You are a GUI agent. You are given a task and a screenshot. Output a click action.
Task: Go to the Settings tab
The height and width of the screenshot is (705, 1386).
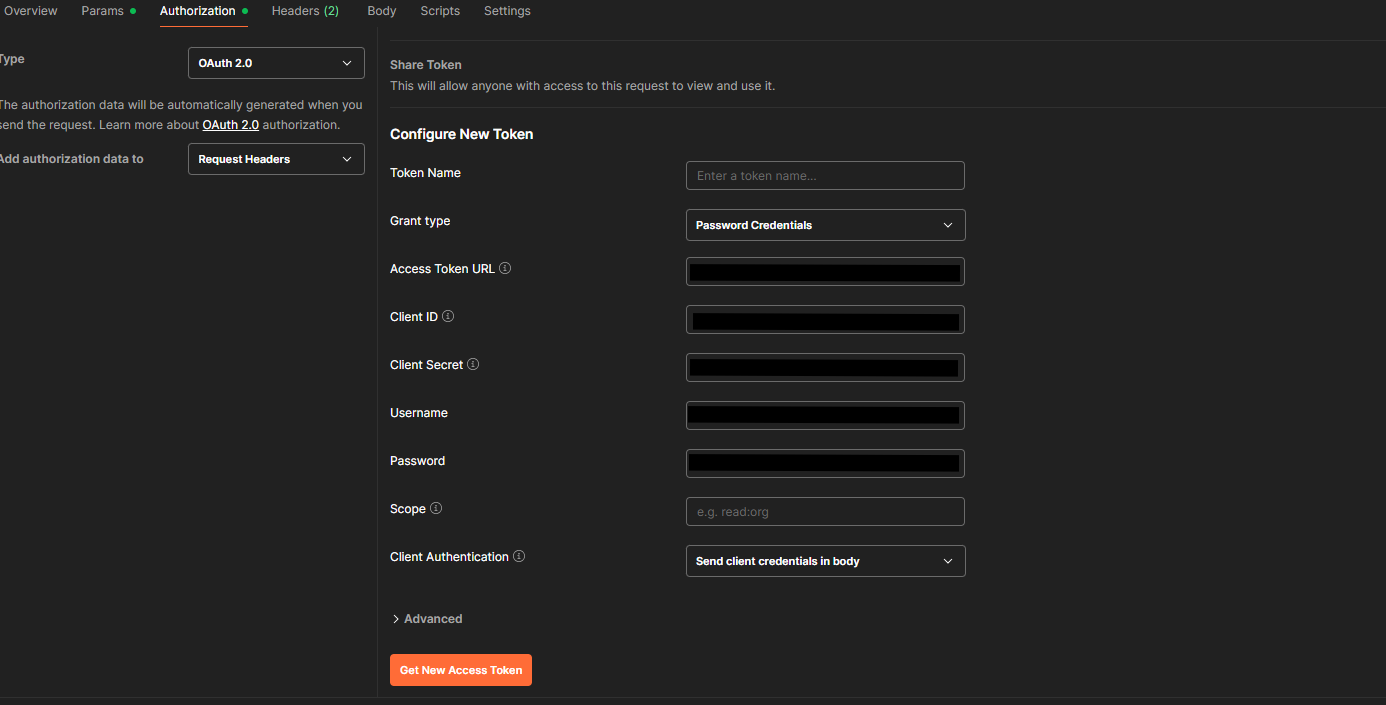(507, 11)
